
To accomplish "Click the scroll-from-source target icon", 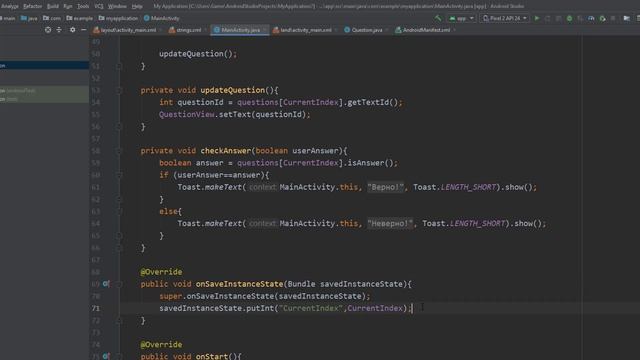I will click(x=48, y=30).
